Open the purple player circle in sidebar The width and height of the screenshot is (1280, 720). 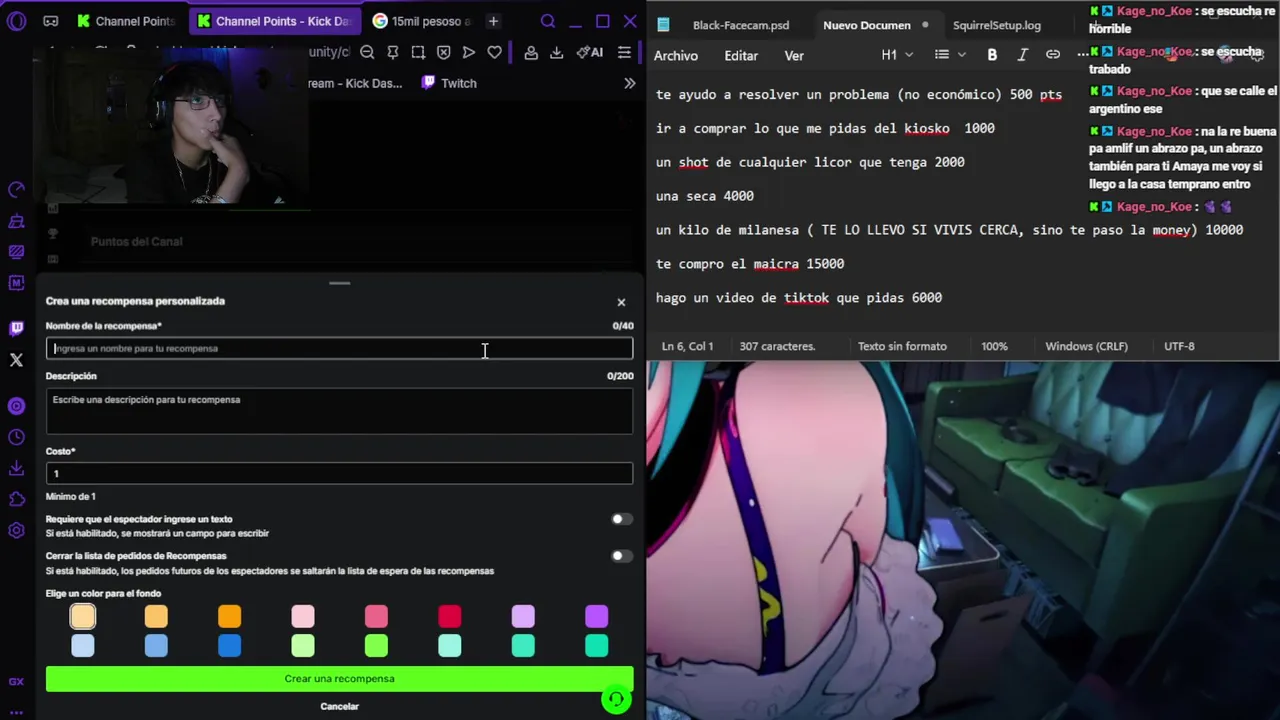[16, 406]
